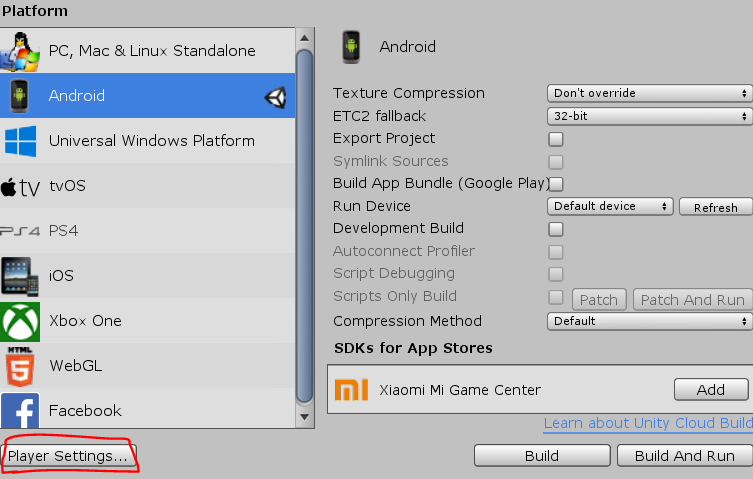Viewport: 753px width, 479px height.
Task: Open the ETC2 fallback 32-bit dropdown
Action: pyautogui.click(x=650, y=116)
